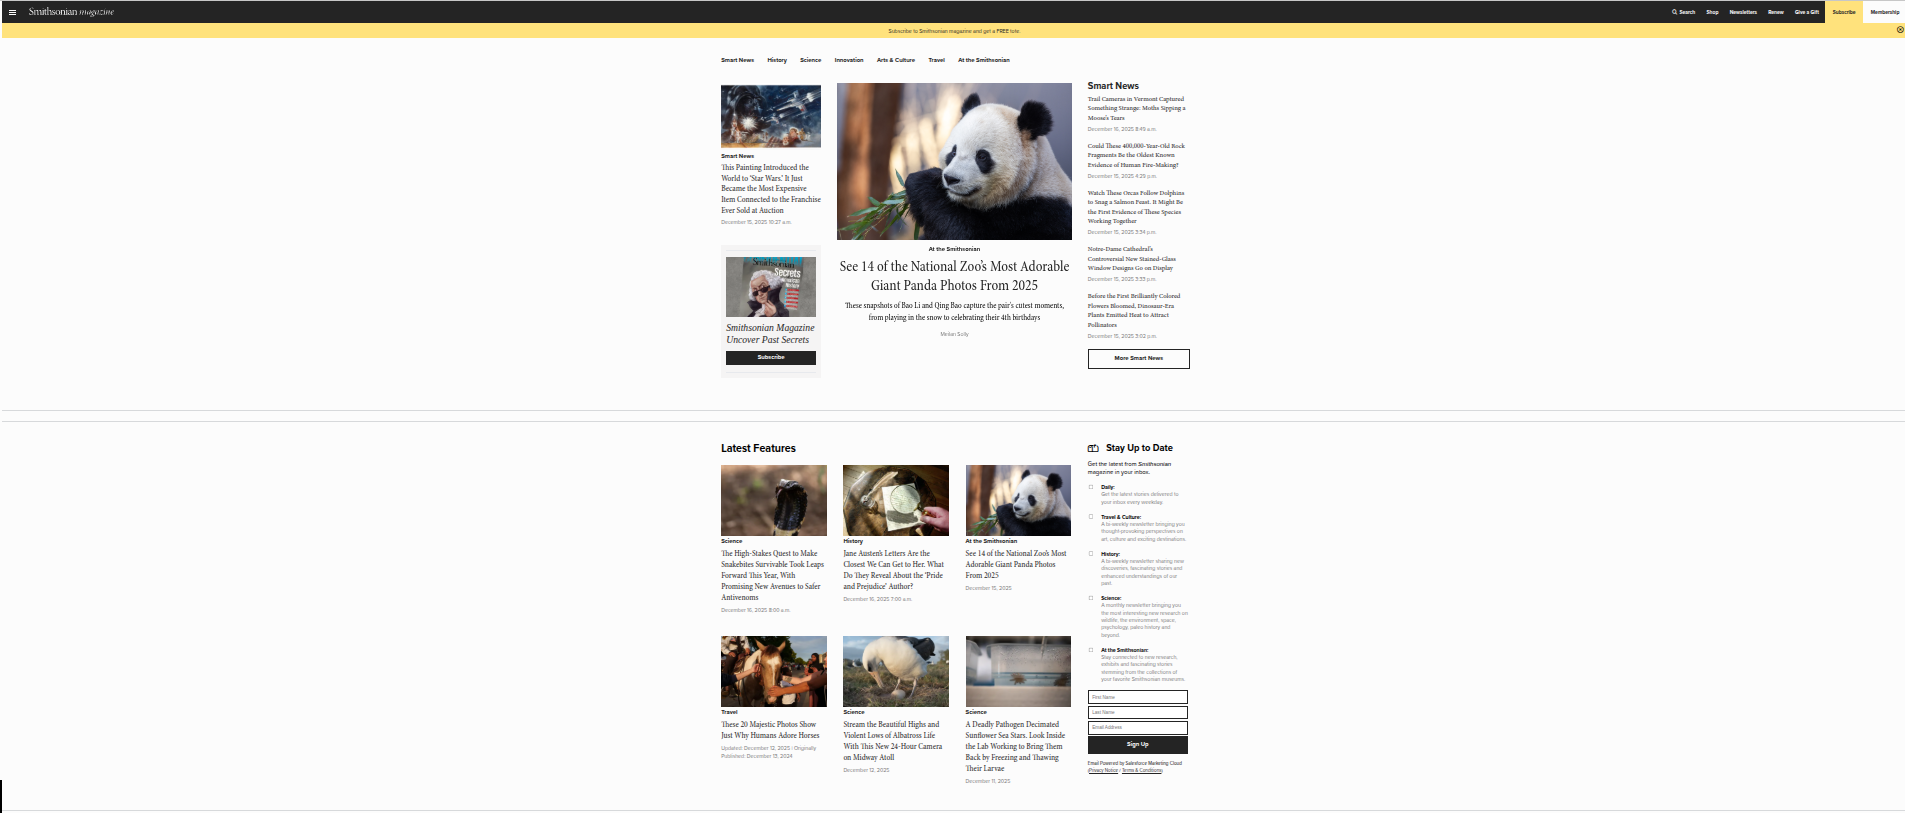Click the More Smart News button
Image resolution: width=1905 pixels, height=813 pixels.
1138,358
